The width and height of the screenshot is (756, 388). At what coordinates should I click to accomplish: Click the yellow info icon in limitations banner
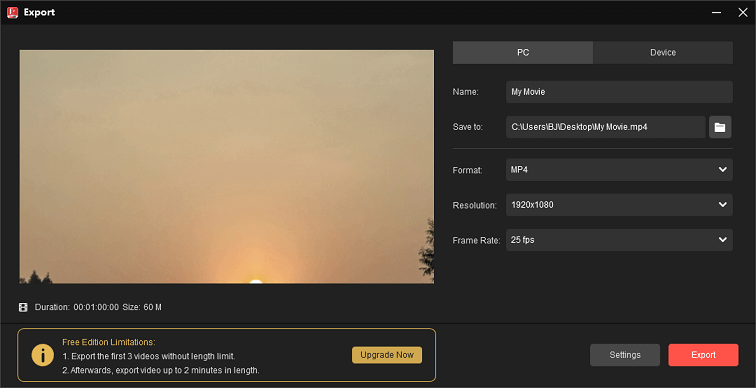[43, 355]
